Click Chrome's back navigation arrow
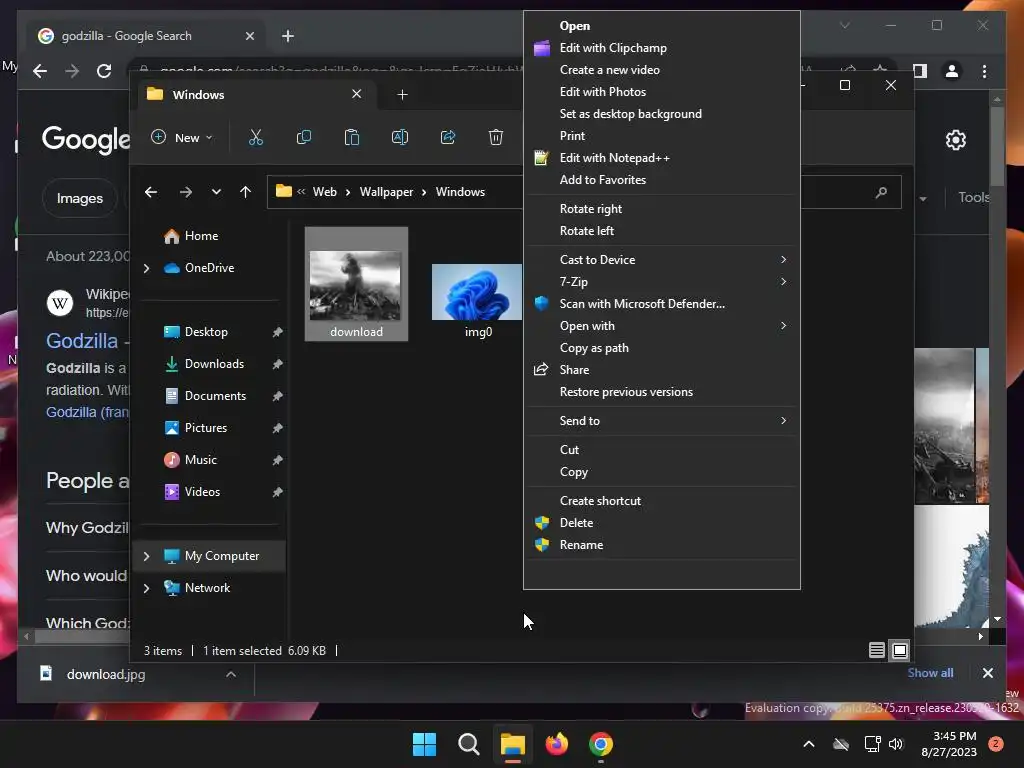 click(x=40, y=71)
